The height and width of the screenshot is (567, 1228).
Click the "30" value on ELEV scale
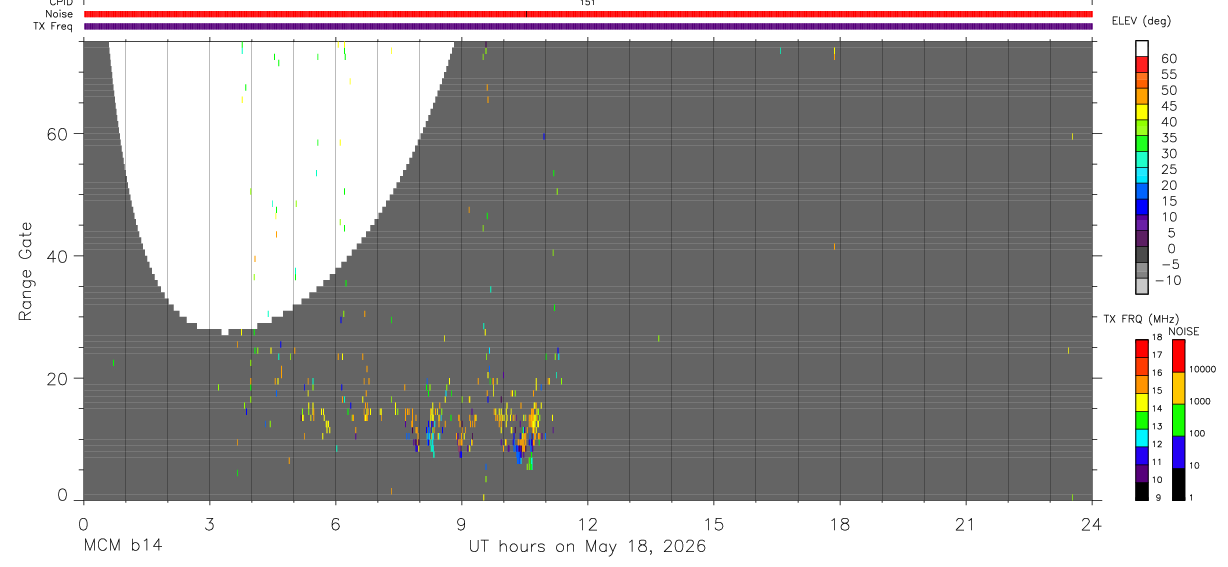1167,153
